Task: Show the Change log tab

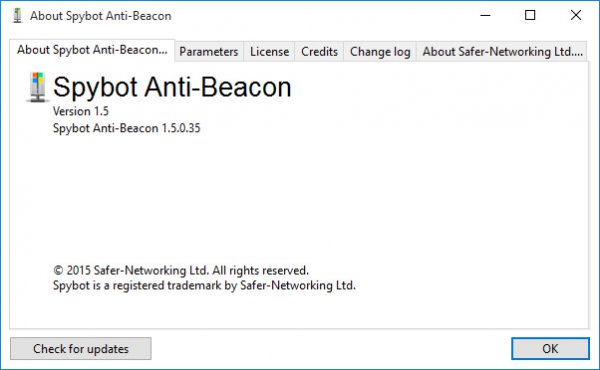Action: tap(380, 52)
